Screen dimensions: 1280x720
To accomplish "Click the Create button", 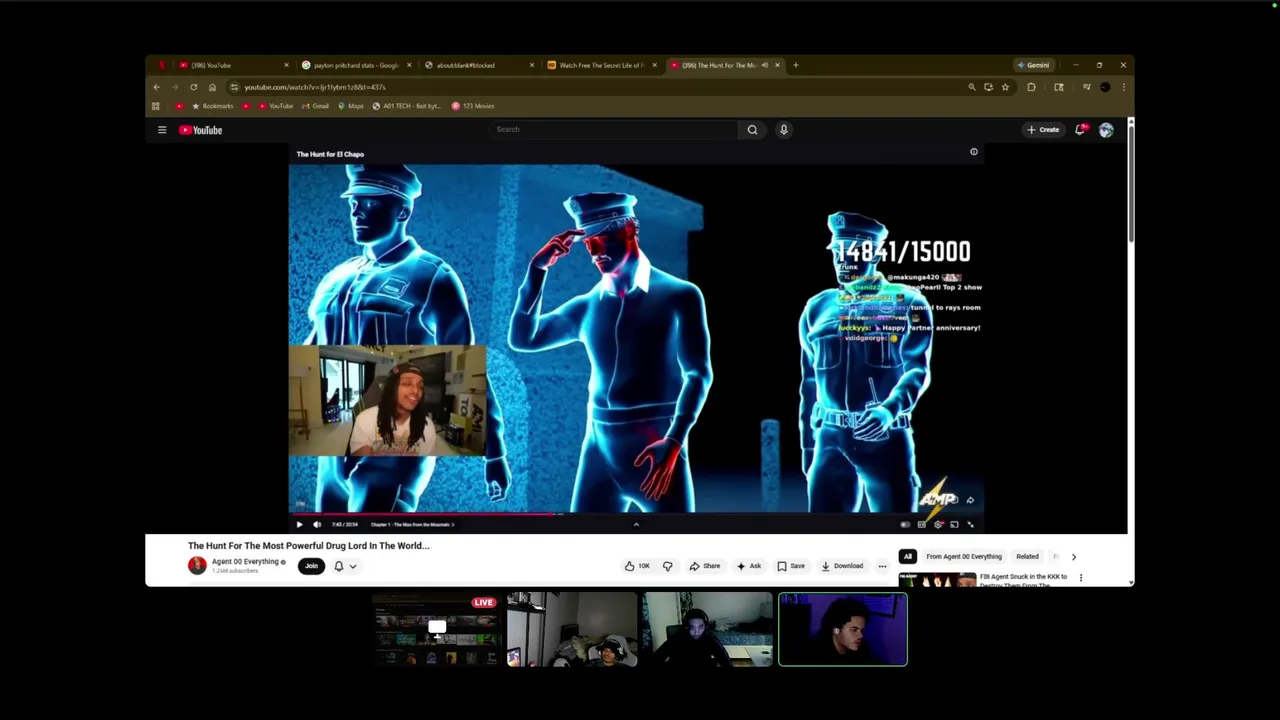I will click(1043, 129).
